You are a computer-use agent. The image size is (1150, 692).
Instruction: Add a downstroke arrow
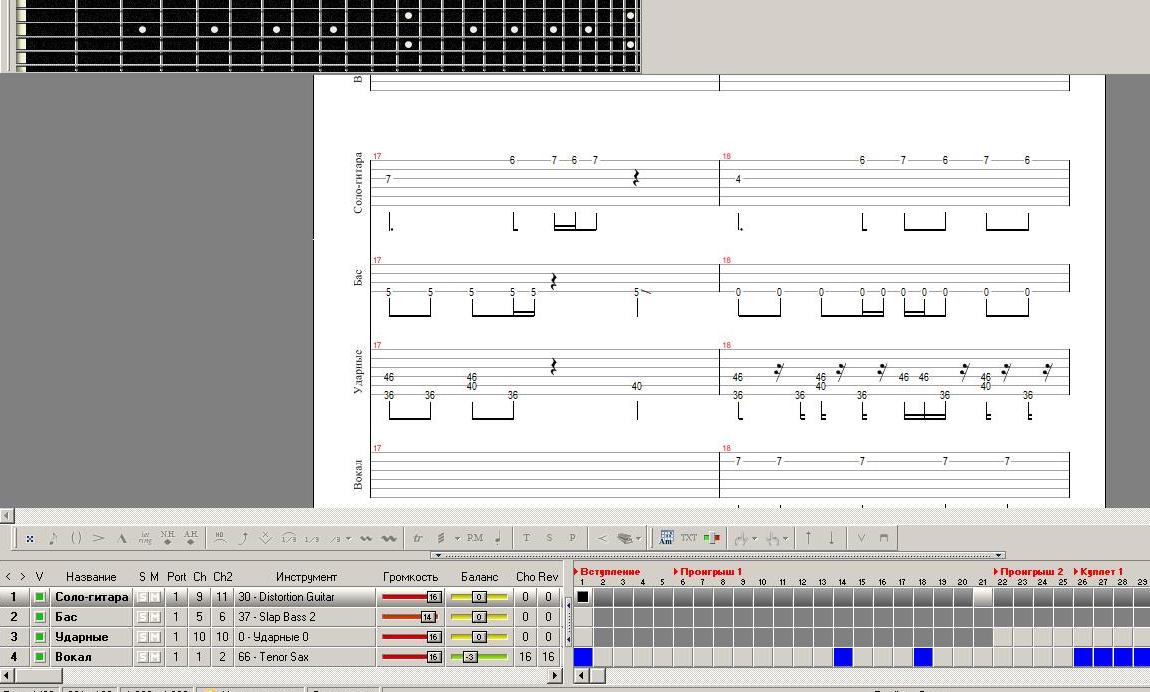(x=831, y=538)
